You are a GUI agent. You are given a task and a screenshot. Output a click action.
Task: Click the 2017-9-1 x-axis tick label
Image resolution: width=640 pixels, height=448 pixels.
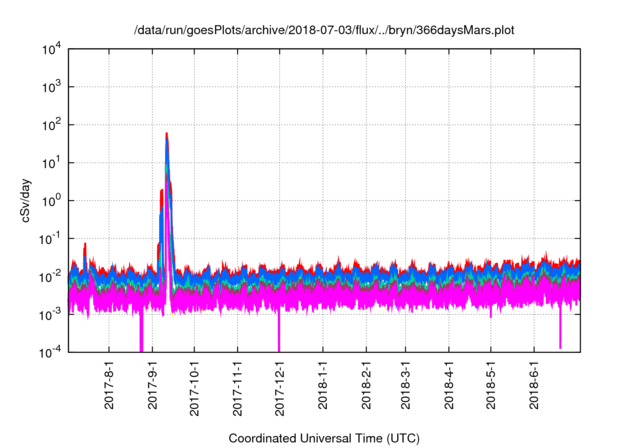(153, 385)
